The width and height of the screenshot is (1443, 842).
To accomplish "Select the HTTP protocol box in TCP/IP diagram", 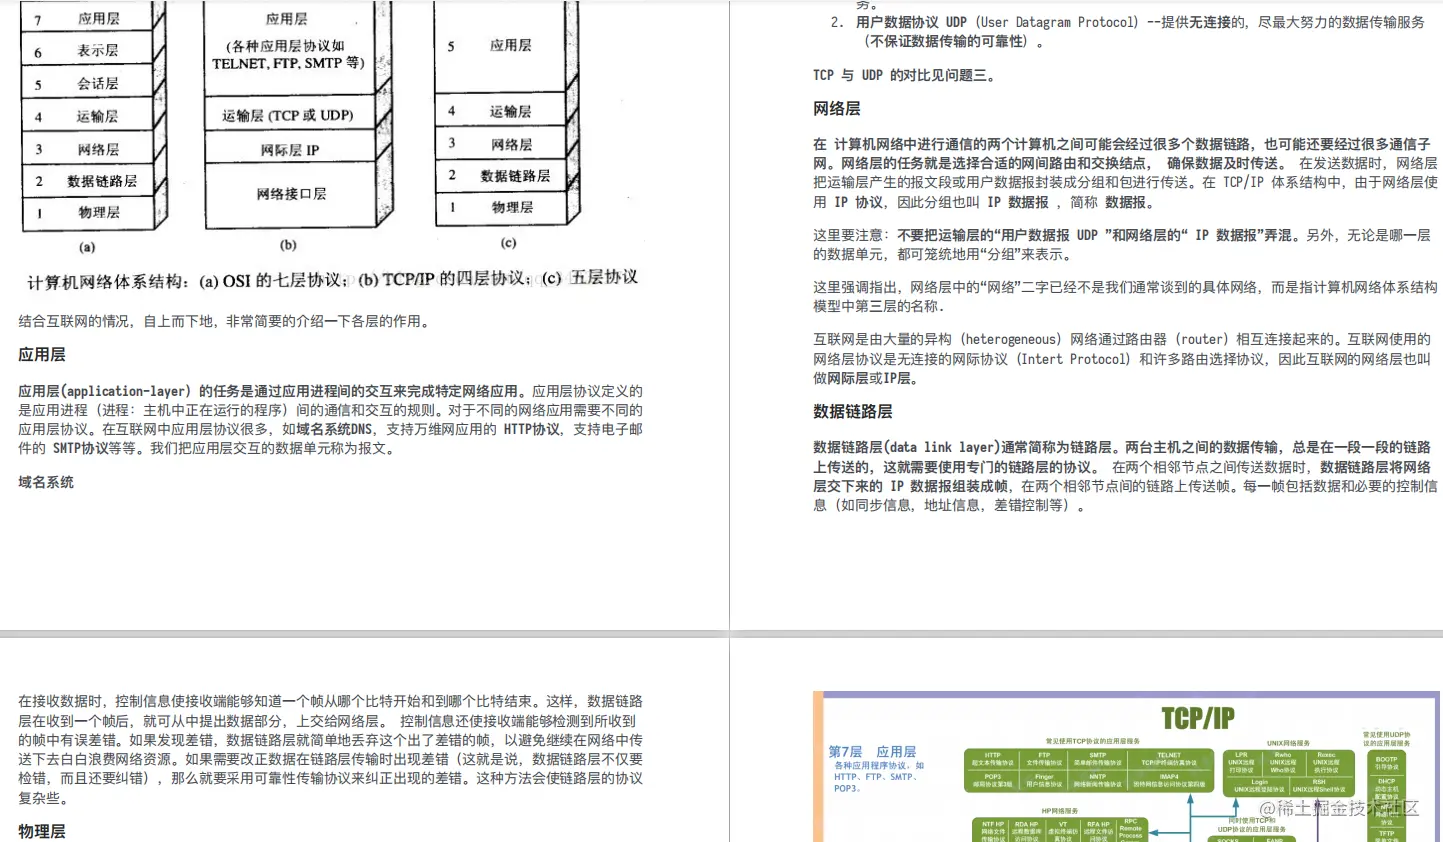I will (x=993, y=758).
